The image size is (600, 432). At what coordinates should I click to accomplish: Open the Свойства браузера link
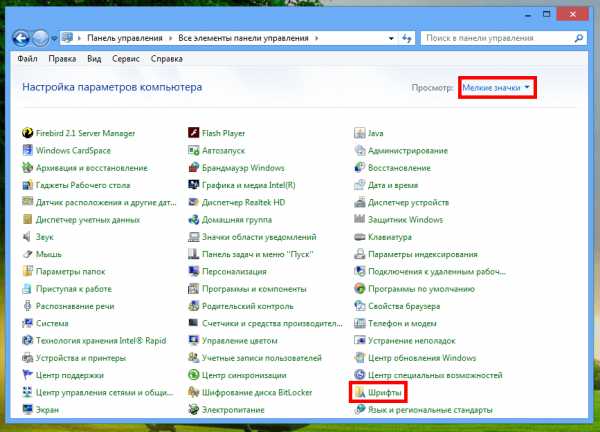(x=404, y=306)
